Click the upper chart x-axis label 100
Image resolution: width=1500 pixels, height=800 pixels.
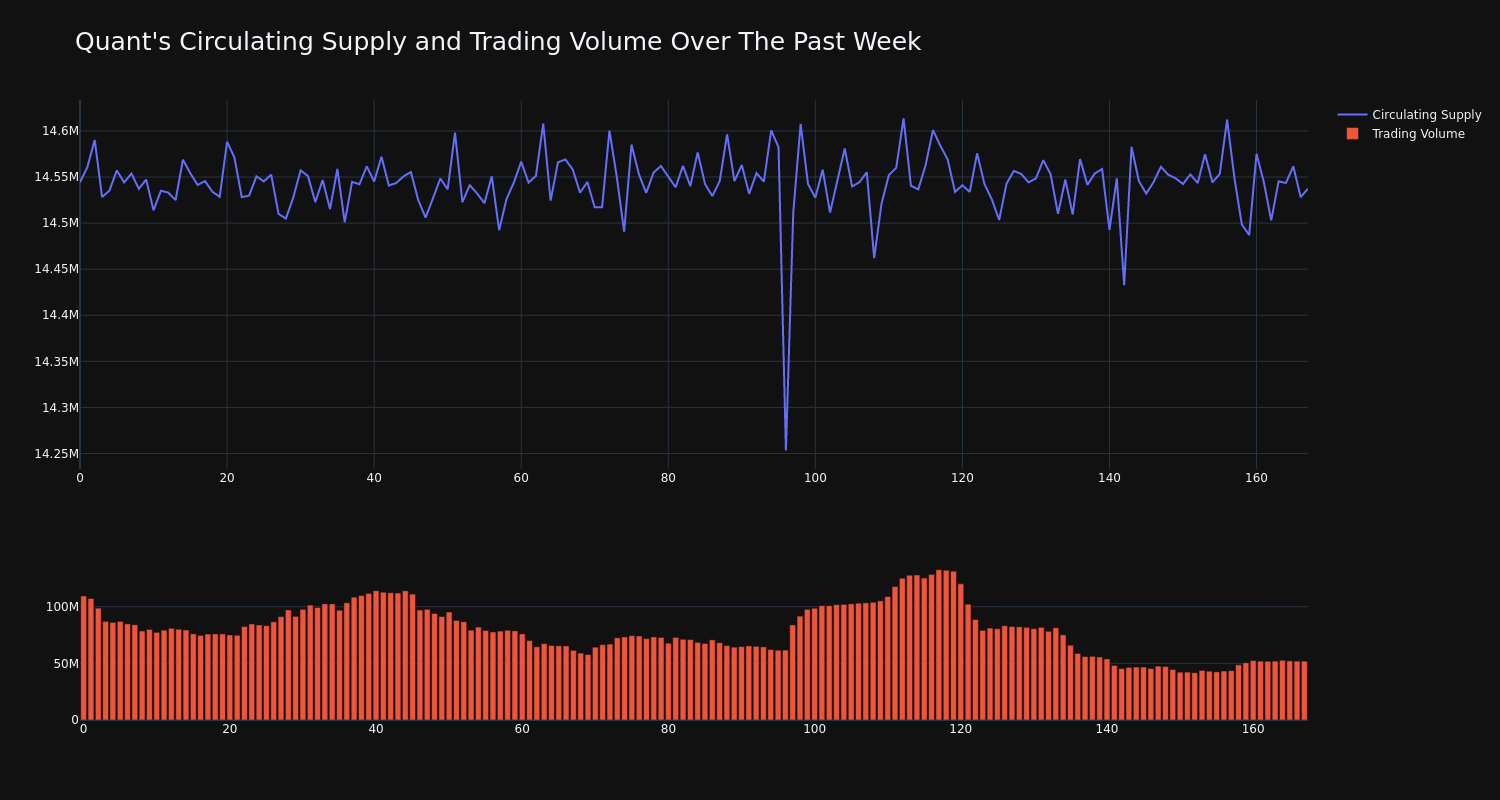click(x=815, y=478)
